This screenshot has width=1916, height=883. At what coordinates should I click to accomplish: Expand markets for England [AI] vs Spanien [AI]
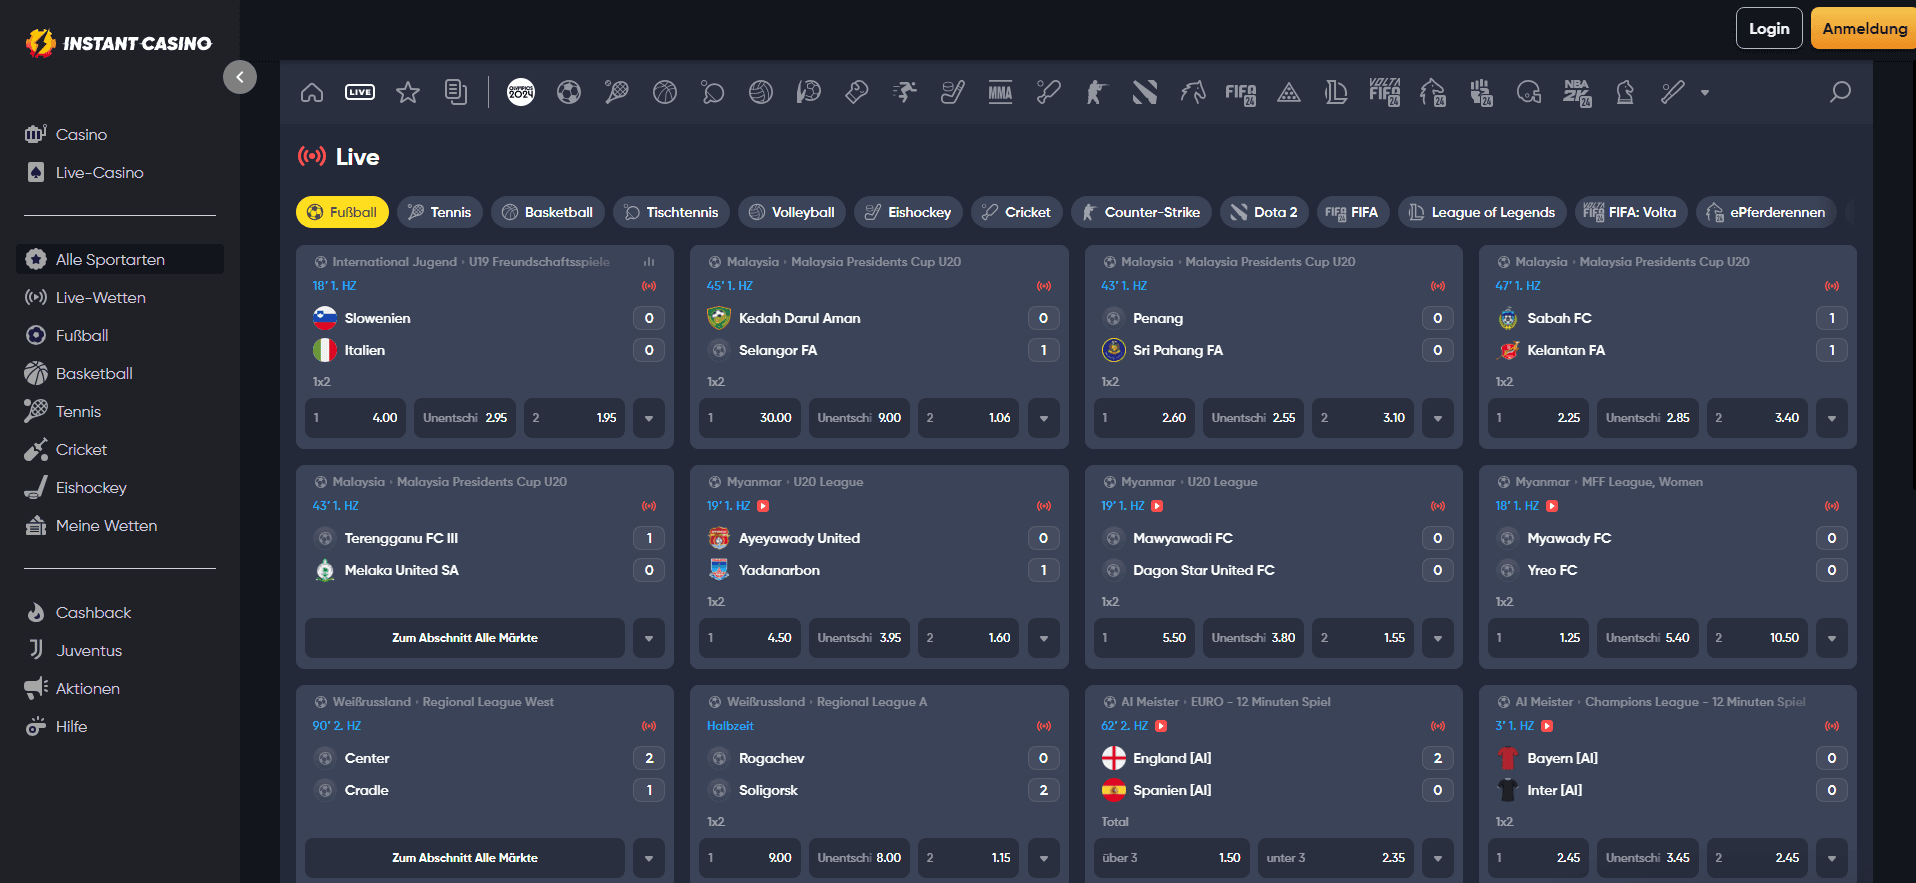point(1437,858)
